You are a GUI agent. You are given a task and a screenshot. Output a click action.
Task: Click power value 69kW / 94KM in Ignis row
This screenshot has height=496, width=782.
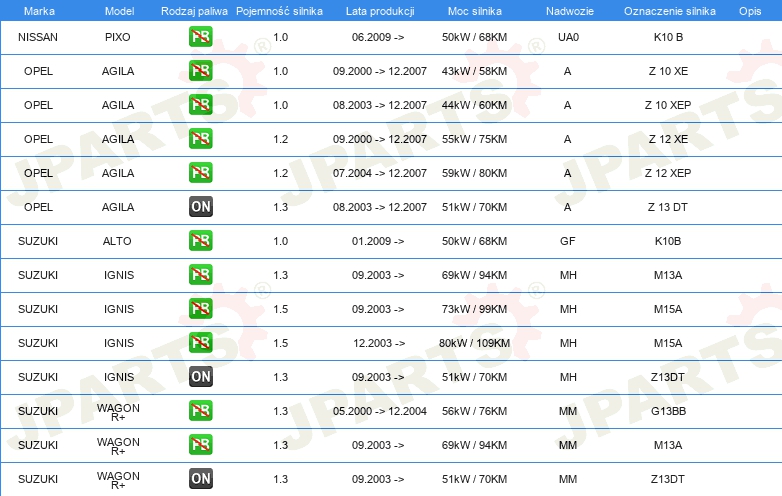point(474,275)
